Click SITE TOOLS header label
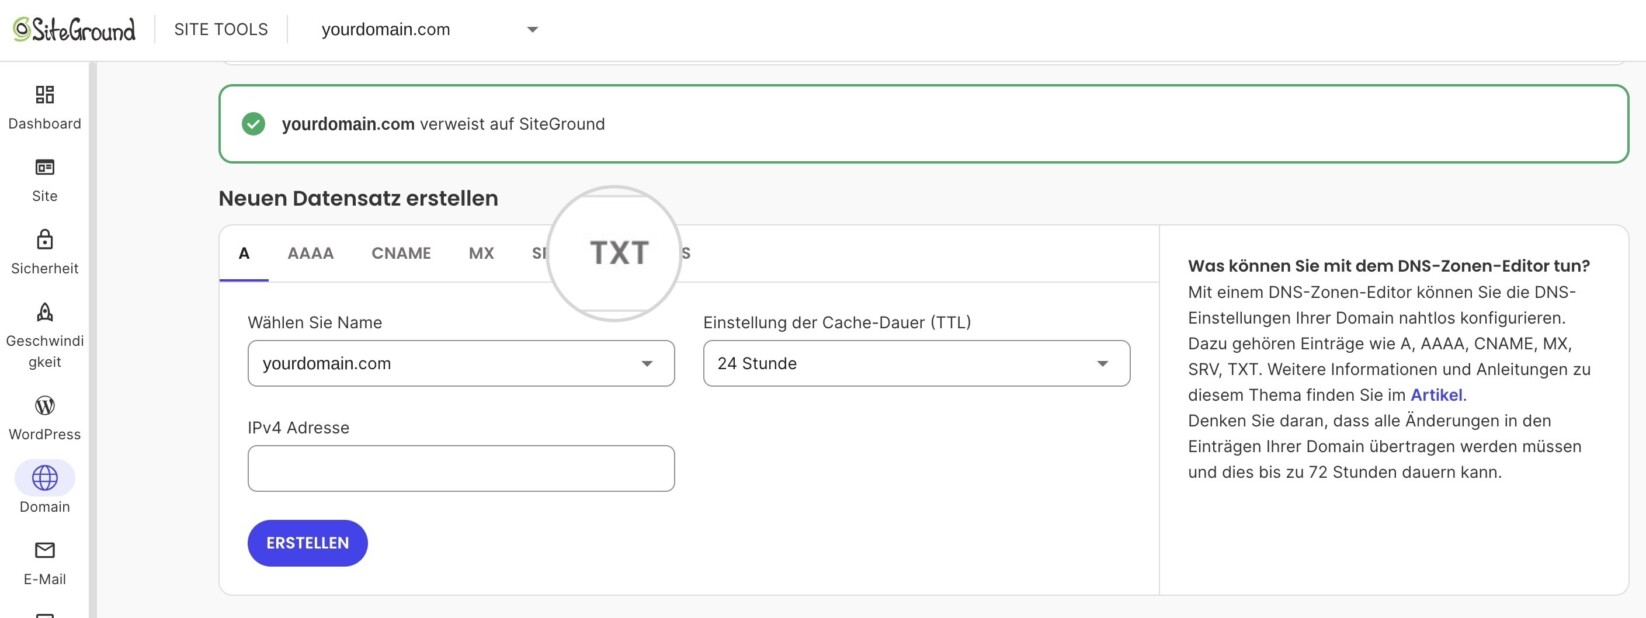The width and height of the screenshot is (1646, 618). tap(221, 30)
